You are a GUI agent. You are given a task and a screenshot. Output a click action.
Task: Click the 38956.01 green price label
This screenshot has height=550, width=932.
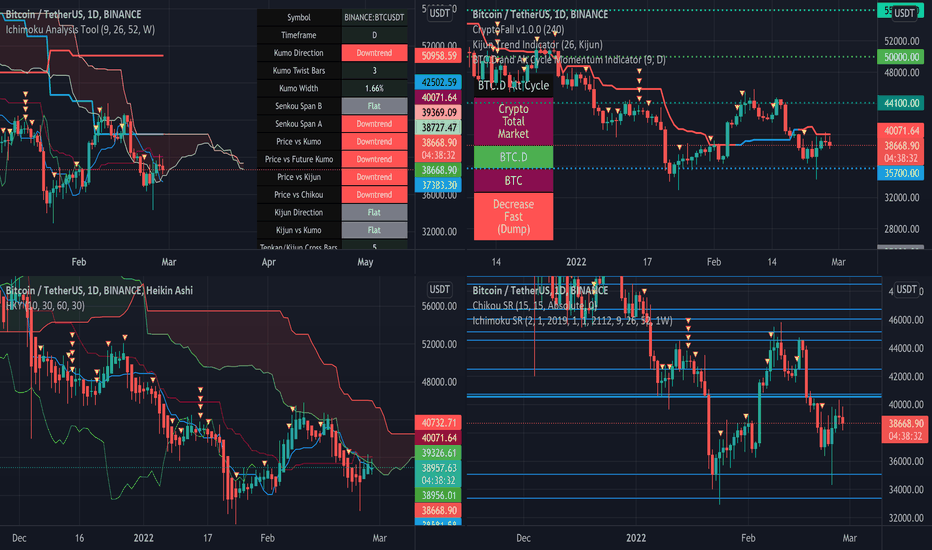click(x=438, y=495)
